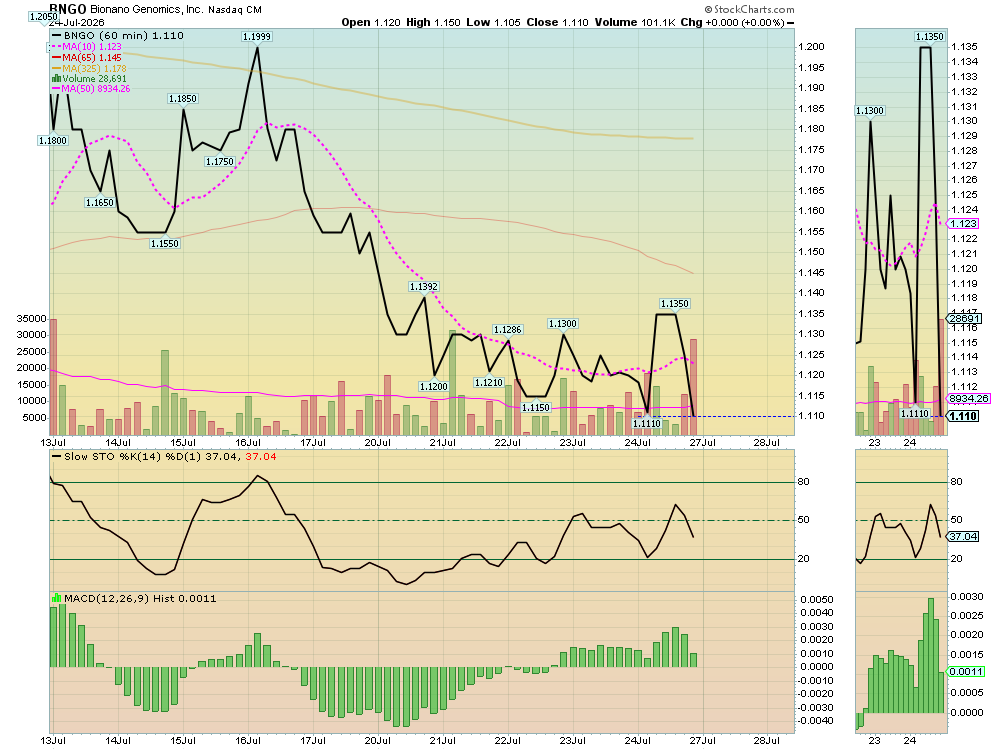This screenshot has width=1000, height=750.
Task: Click the 1.1550 price label
Action: (x=165, y=243)
